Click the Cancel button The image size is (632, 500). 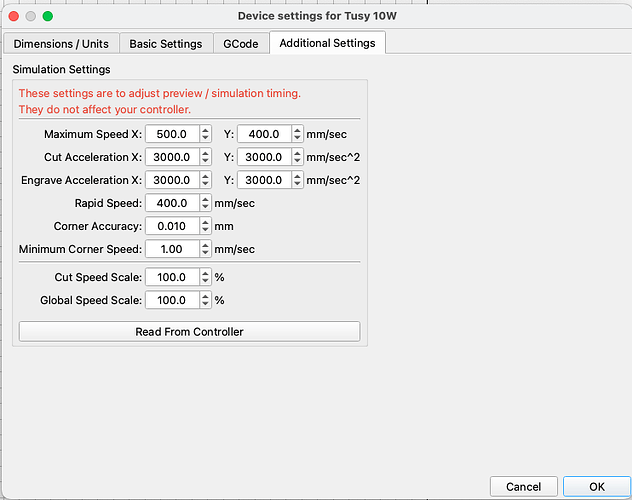[x=523, y=487]
